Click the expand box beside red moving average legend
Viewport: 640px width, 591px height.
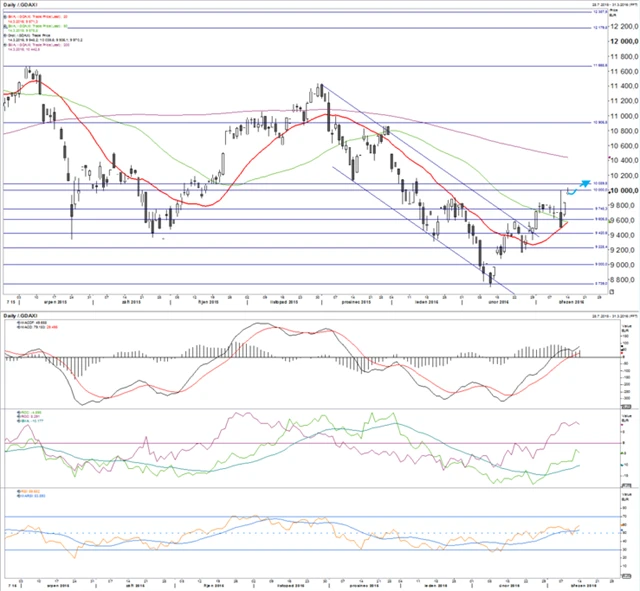click(x=4, y=18)
